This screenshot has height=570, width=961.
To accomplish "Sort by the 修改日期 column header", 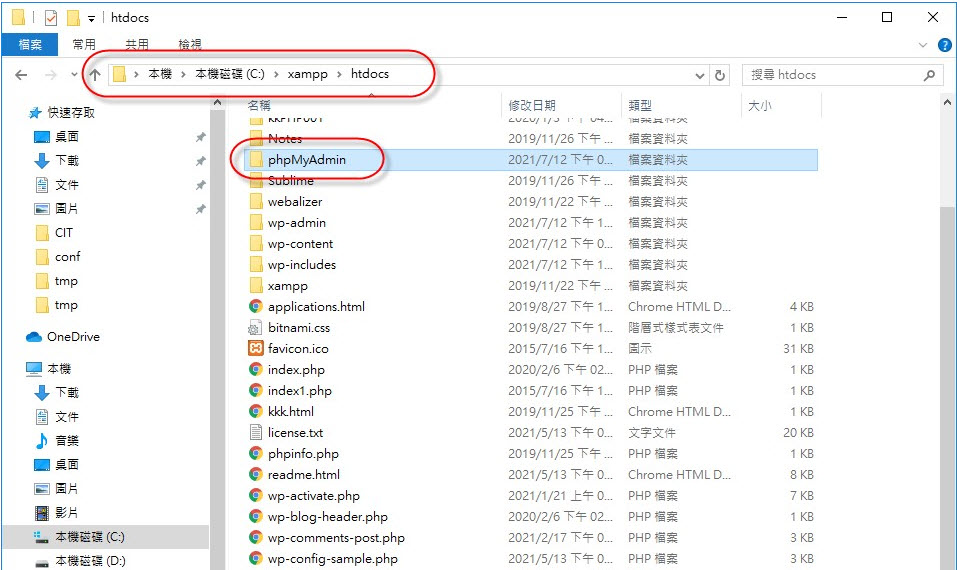I will [x=532, y=105].
